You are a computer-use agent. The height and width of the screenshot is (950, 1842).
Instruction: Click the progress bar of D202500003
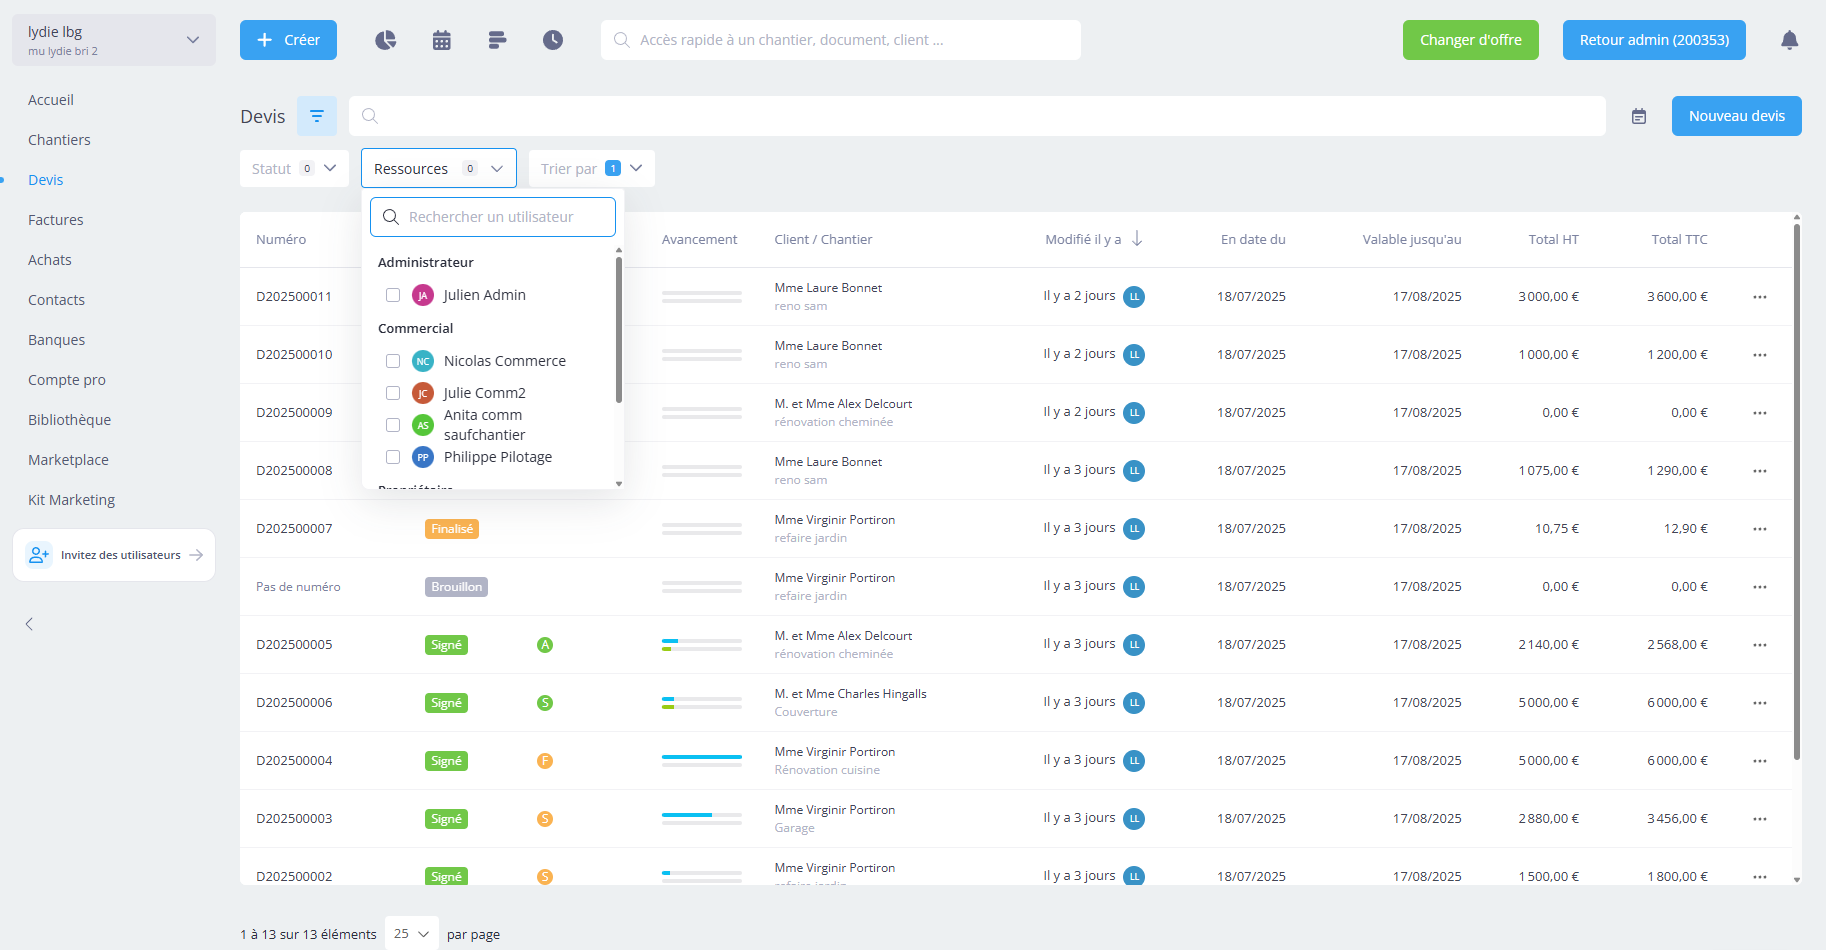(702, 819)
